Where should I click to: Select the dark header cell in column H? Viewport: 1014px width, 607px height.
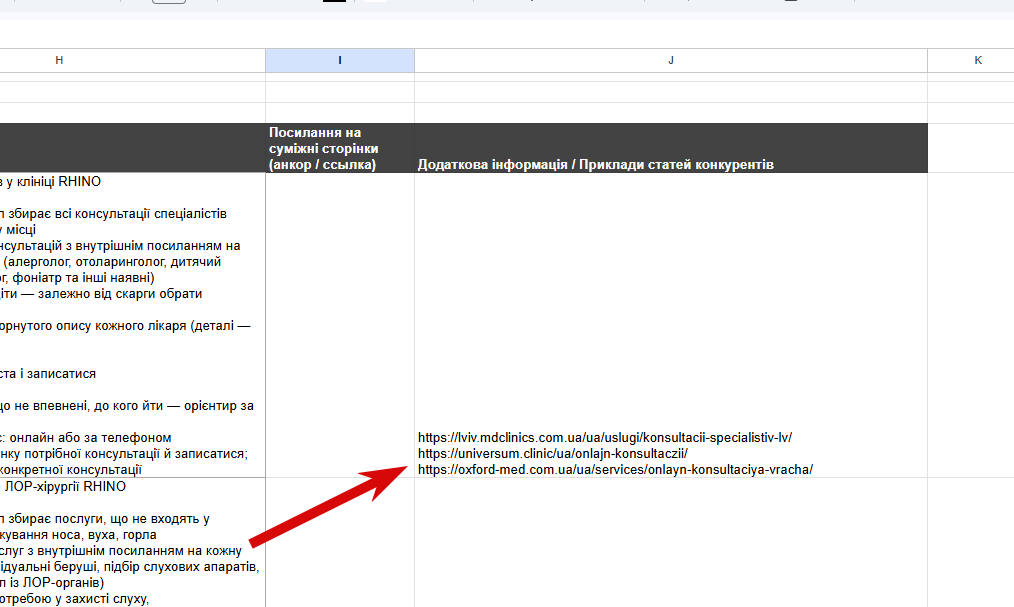133,148
